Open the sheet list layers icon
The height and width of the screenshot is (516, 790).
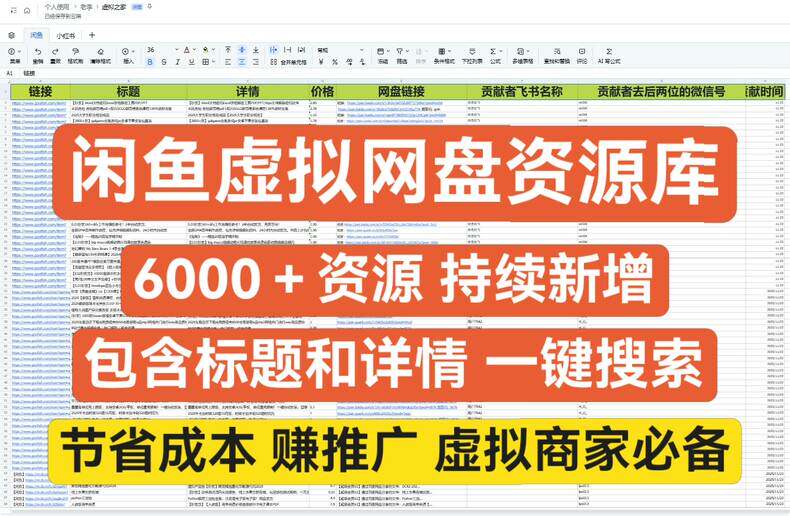click(12, 35)
